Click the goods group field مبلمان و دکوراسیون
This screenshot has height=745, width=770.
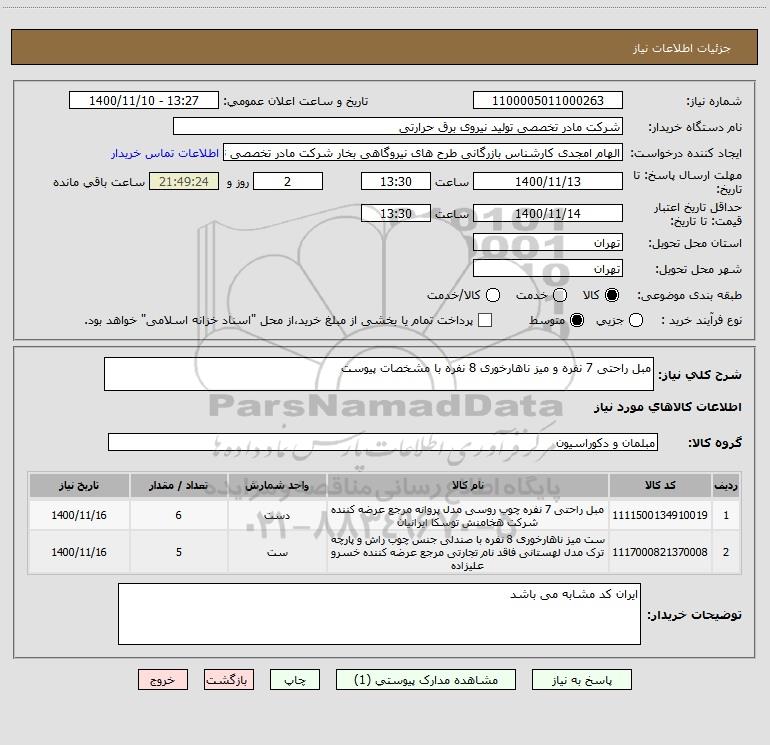click(x=383, y=442)
